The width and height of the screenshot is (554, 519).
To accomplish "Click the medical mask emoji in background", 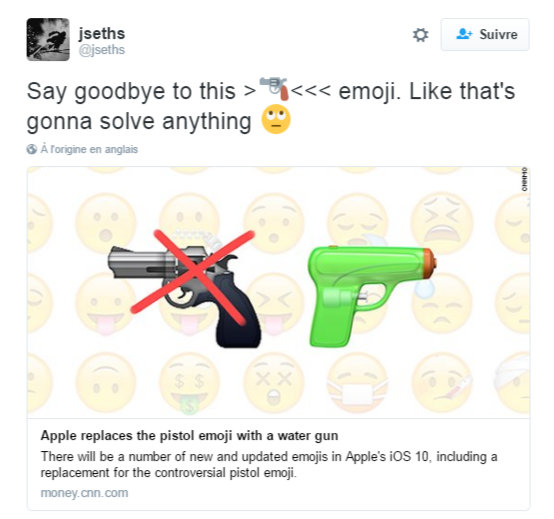I will (x=357, y=383).
